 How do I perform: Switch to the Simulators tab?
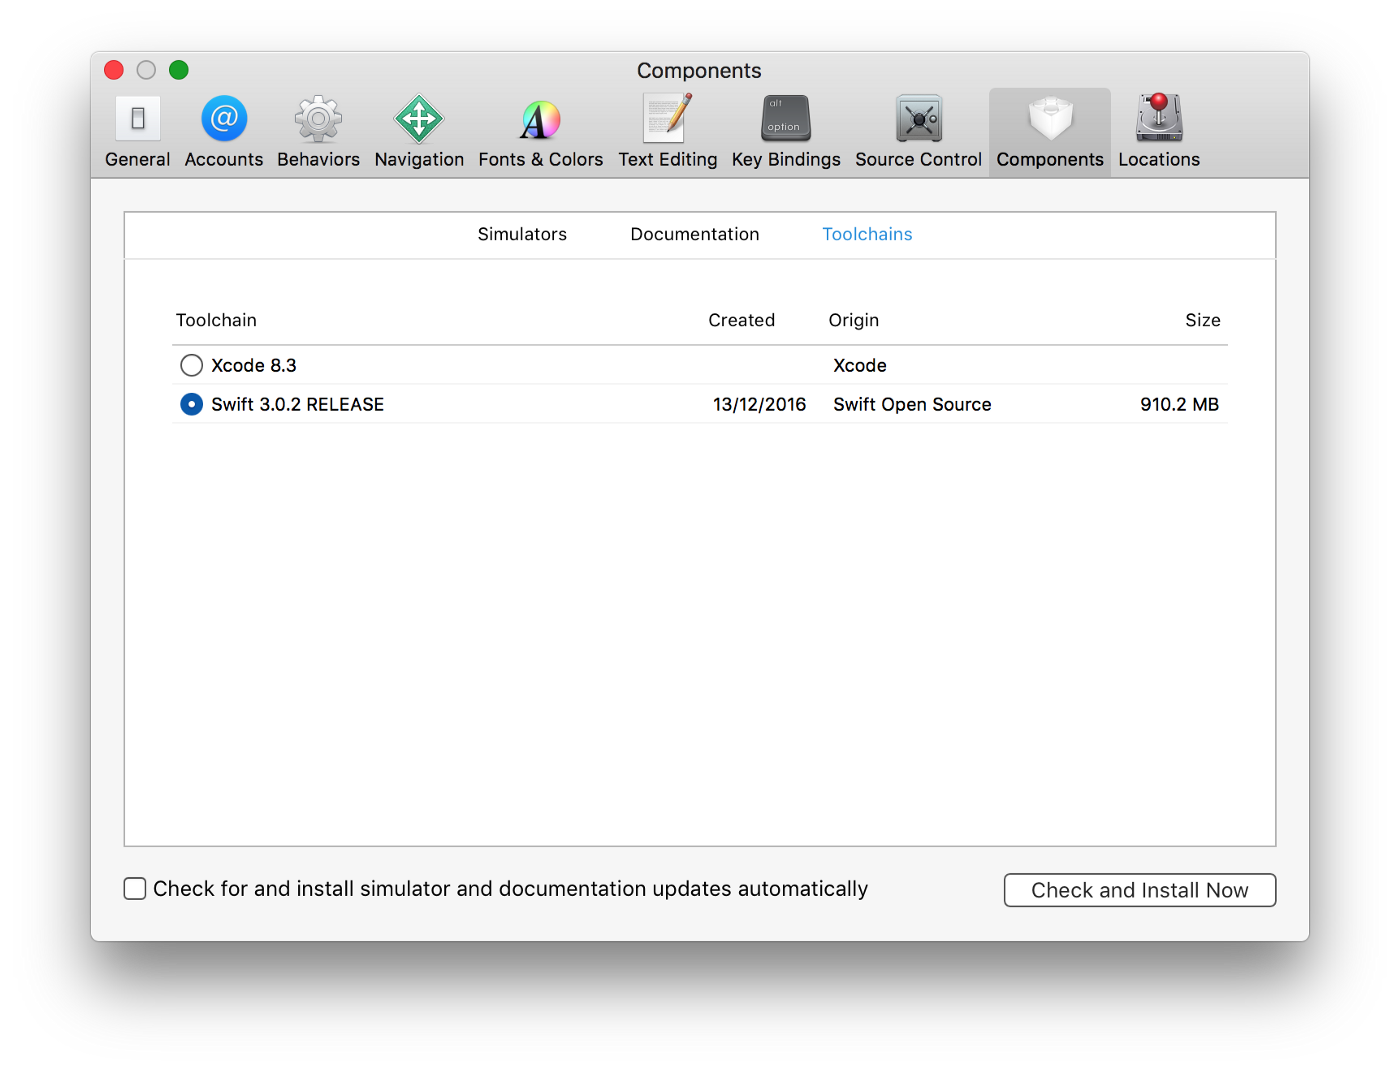tap(522, 234)
